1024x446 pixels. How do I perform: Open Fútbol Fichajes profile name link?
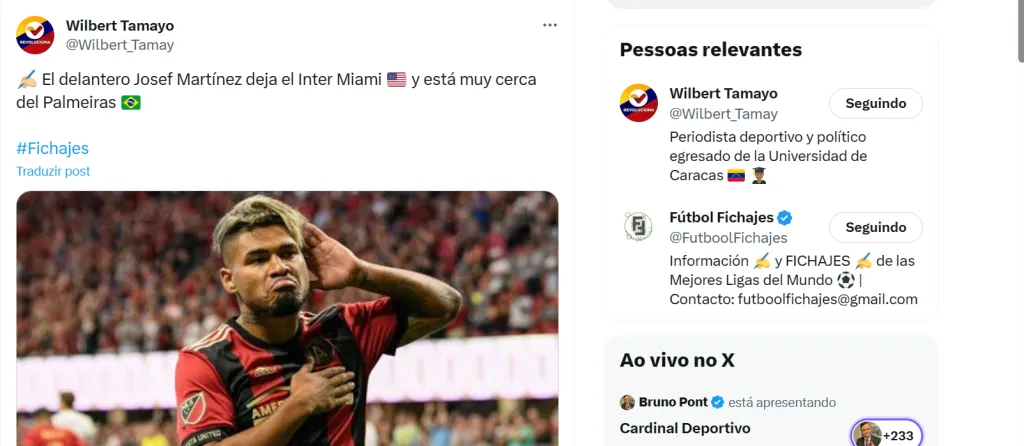721,218
